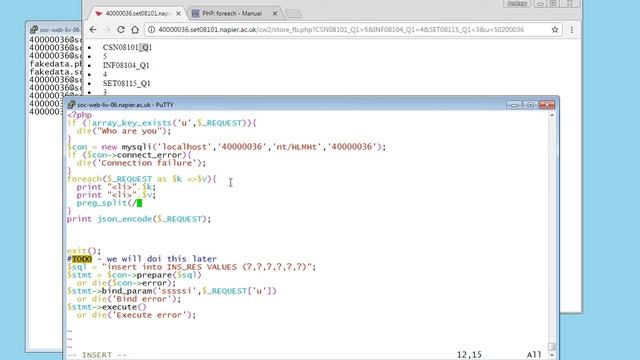Screen dimensions: 640x360
Task: Click the die("Who are you") line
Action: pos(124,131)
